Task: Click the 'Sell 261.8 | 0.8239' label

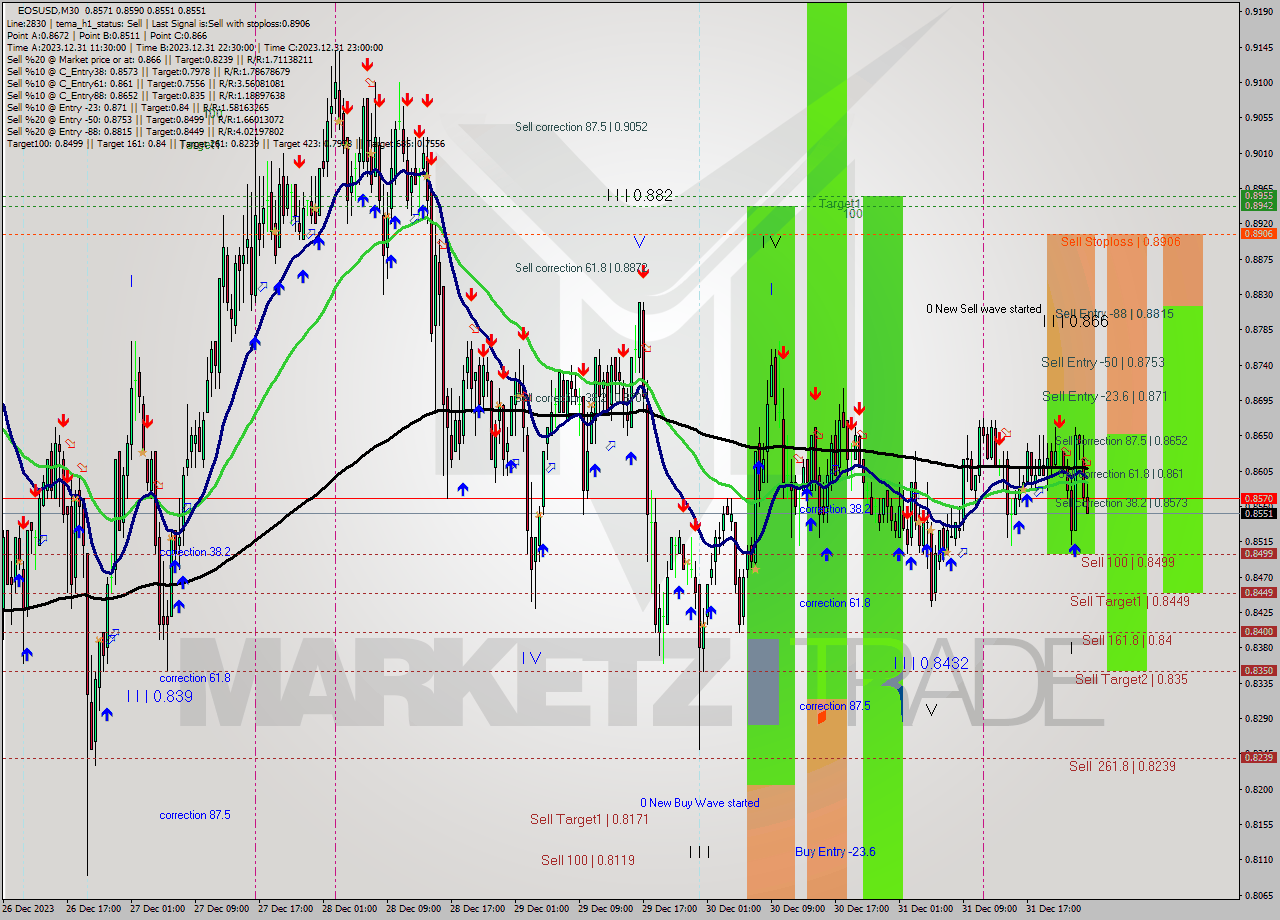Action: 1122,767
